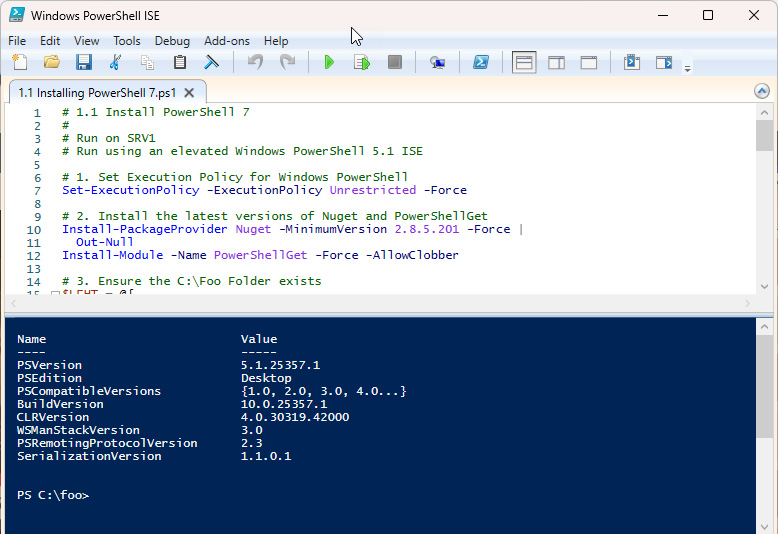Click the PS C:\foo> console prompt
The height and width of the screenshot is (534, 778).
(x=53, y=495)
